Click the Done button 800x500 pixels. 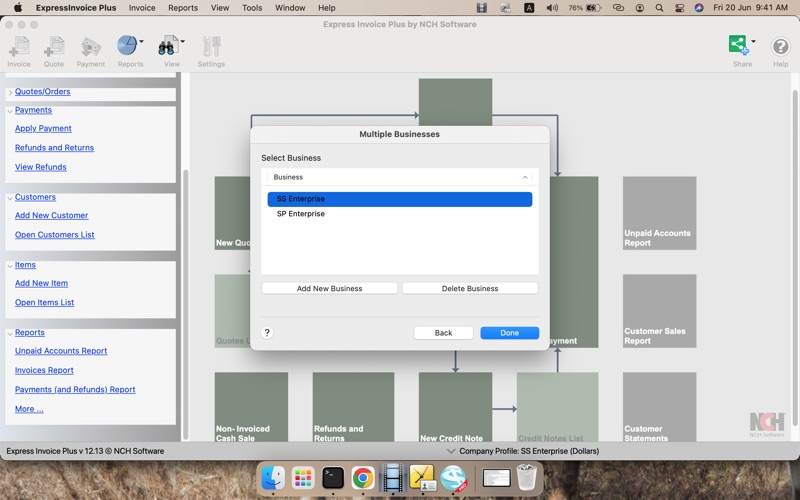coord(509,333)
